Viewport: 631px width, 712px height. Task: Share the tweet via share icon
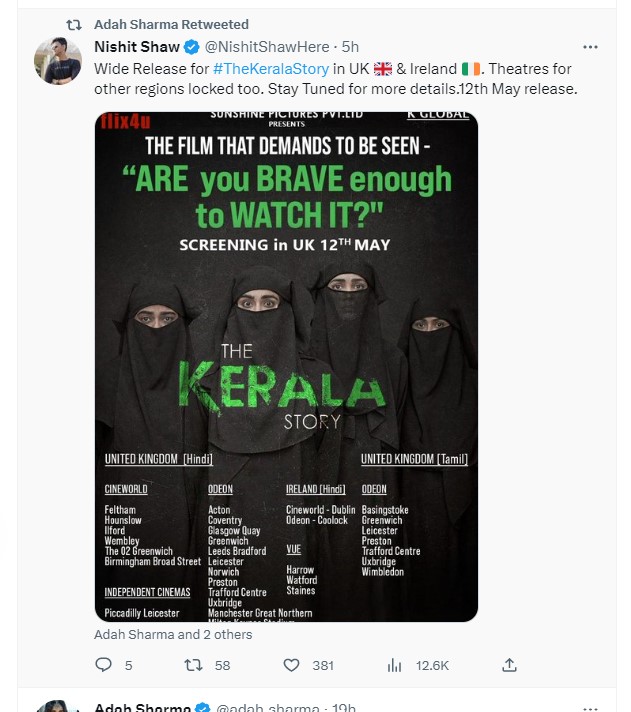point(509,665)
